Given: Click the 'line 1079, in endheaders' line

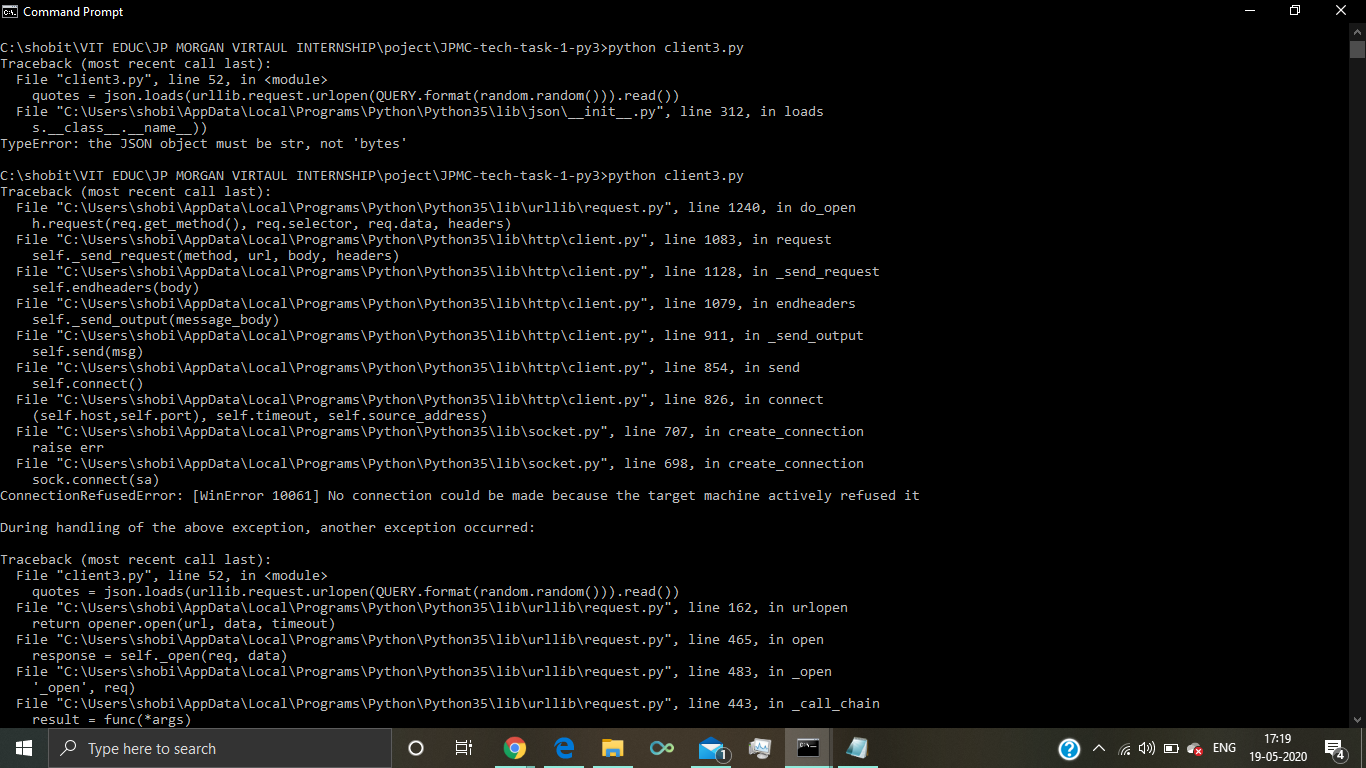Looking at the screenshot, I should pyautogui.click(x=436, y=304).
